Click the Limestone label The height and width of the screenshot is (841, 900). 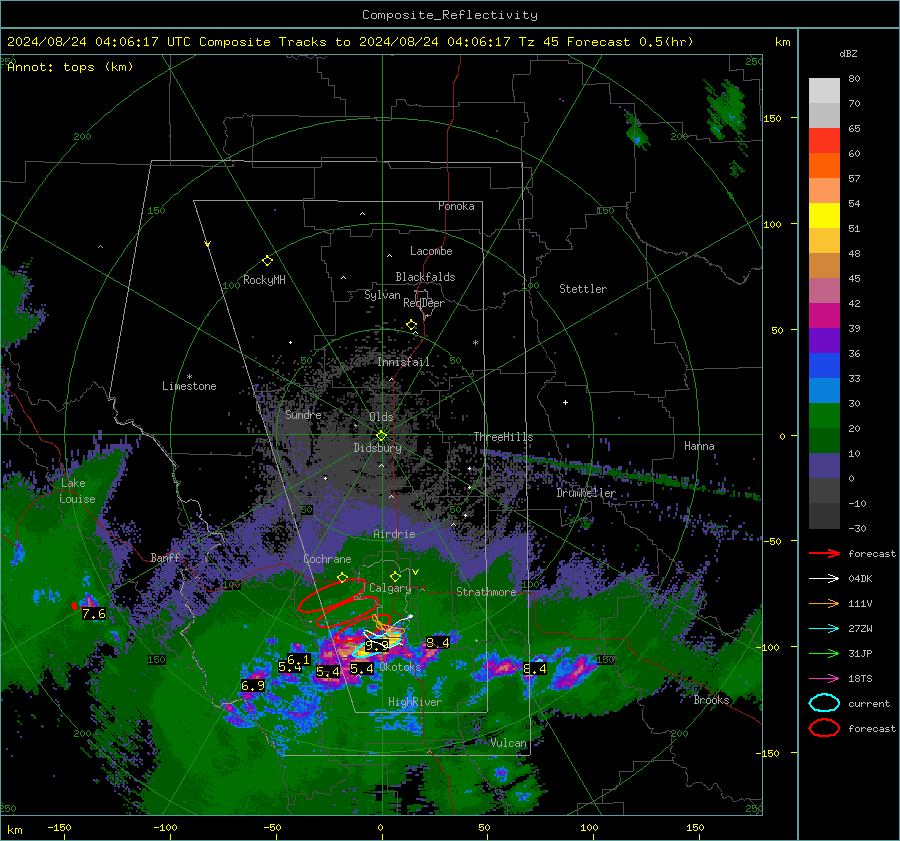[189, 386]
